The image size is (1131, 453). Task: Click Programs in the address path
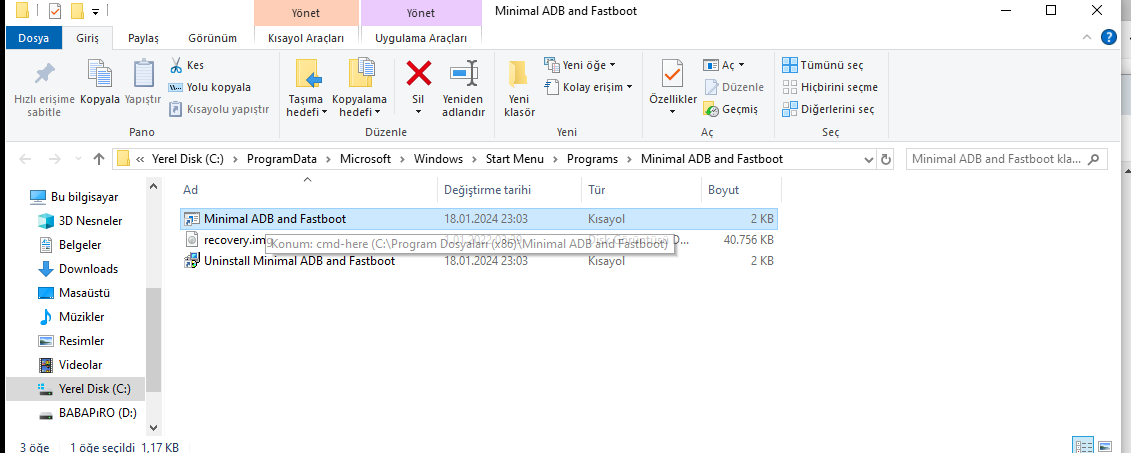pyautogui.click(x=592, y=159)
